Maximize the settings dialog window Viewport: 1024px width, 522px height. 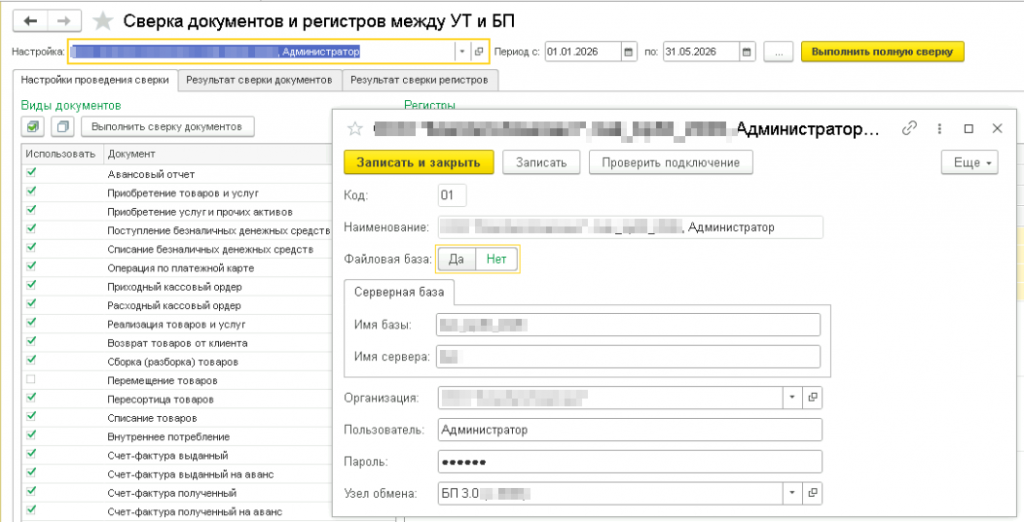tap(969, 129)
